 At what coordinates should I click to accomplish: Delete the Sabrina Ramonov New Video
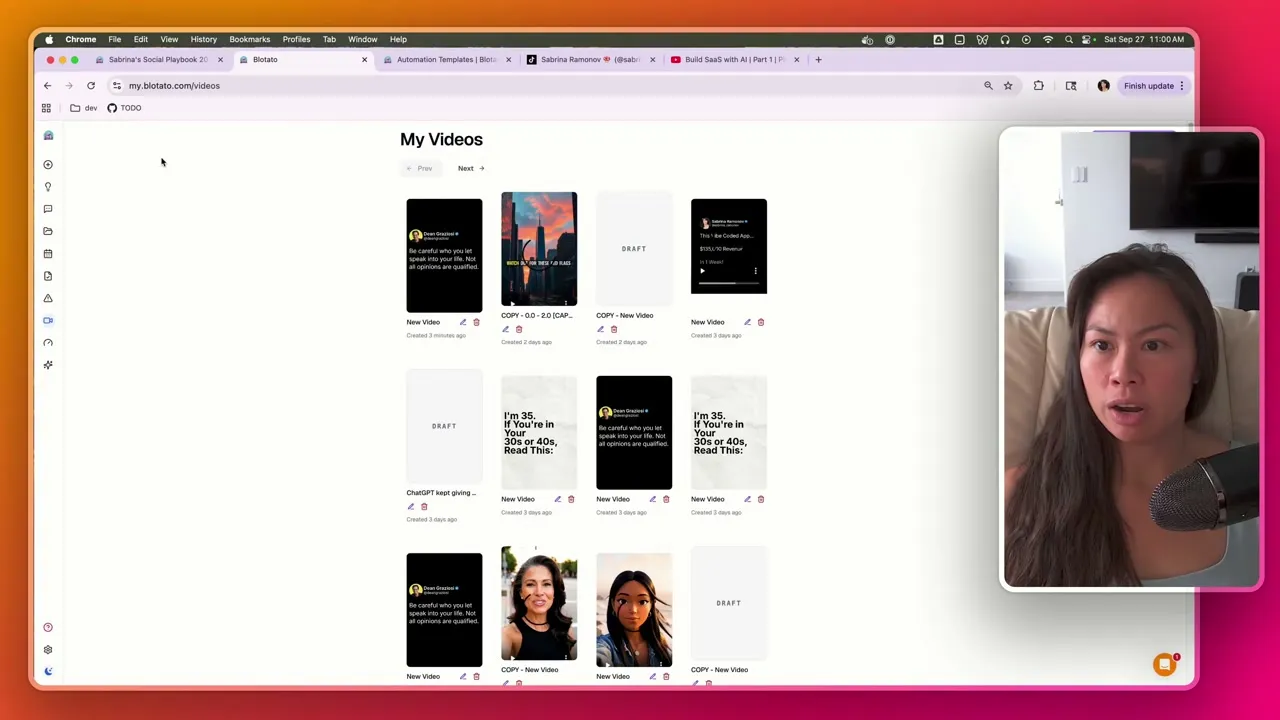click(761, 322)
